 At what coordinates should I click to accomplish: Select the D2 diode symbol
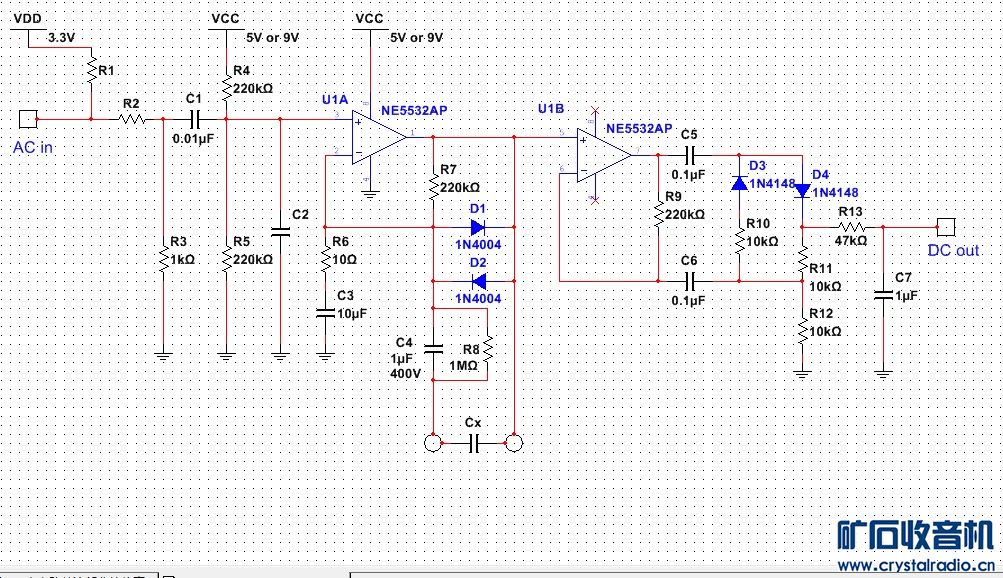[x=478, y=281]
